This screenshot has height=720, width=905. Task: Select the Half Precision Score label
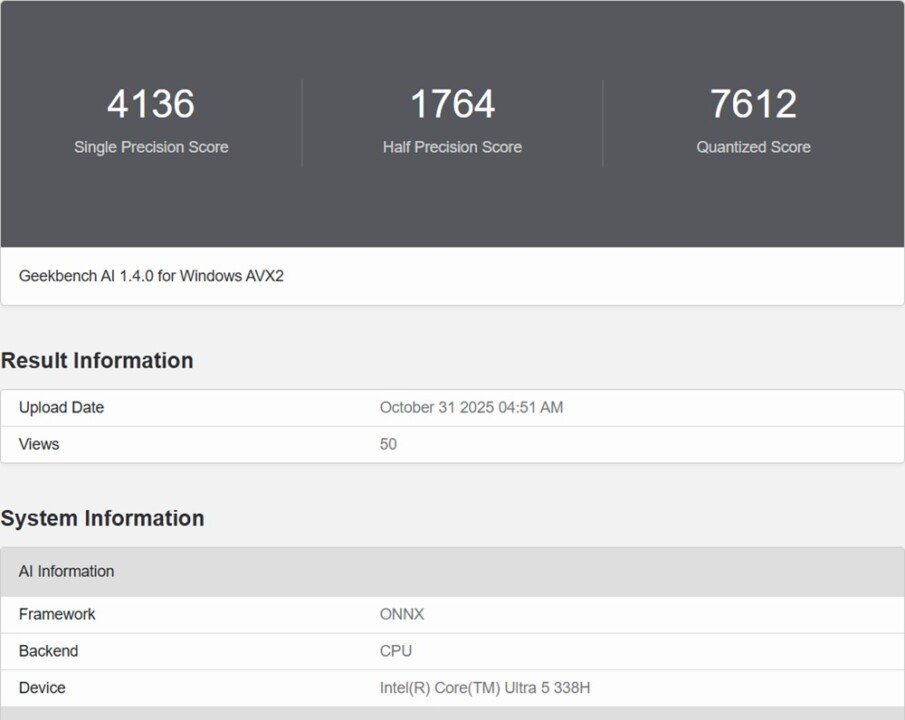pyautogui.click(x=452, y=147)
